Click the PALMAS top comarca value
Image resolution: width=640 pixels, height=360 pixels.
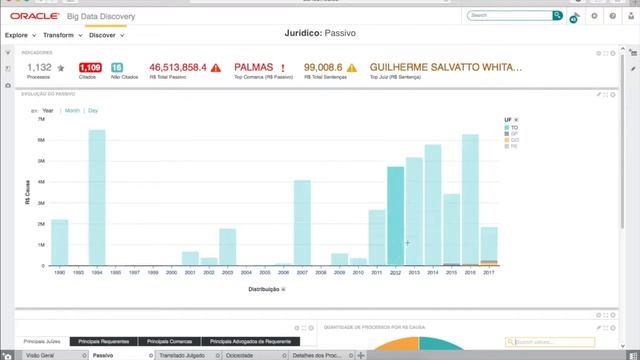click(253, 67)
